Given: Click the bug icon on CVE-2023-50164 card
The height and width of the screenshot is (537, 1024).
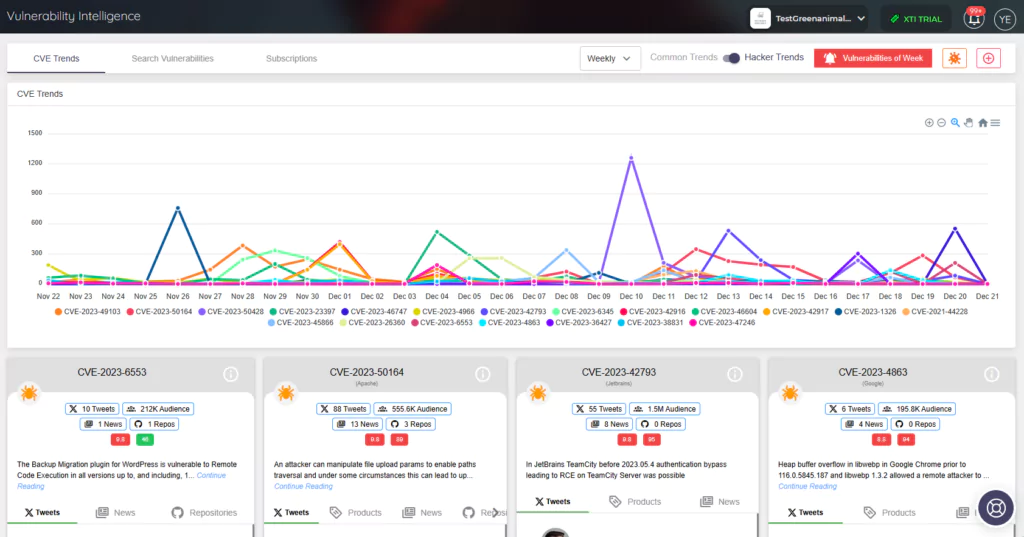Looking at the screenshot, I should click(x=285, y=393).
